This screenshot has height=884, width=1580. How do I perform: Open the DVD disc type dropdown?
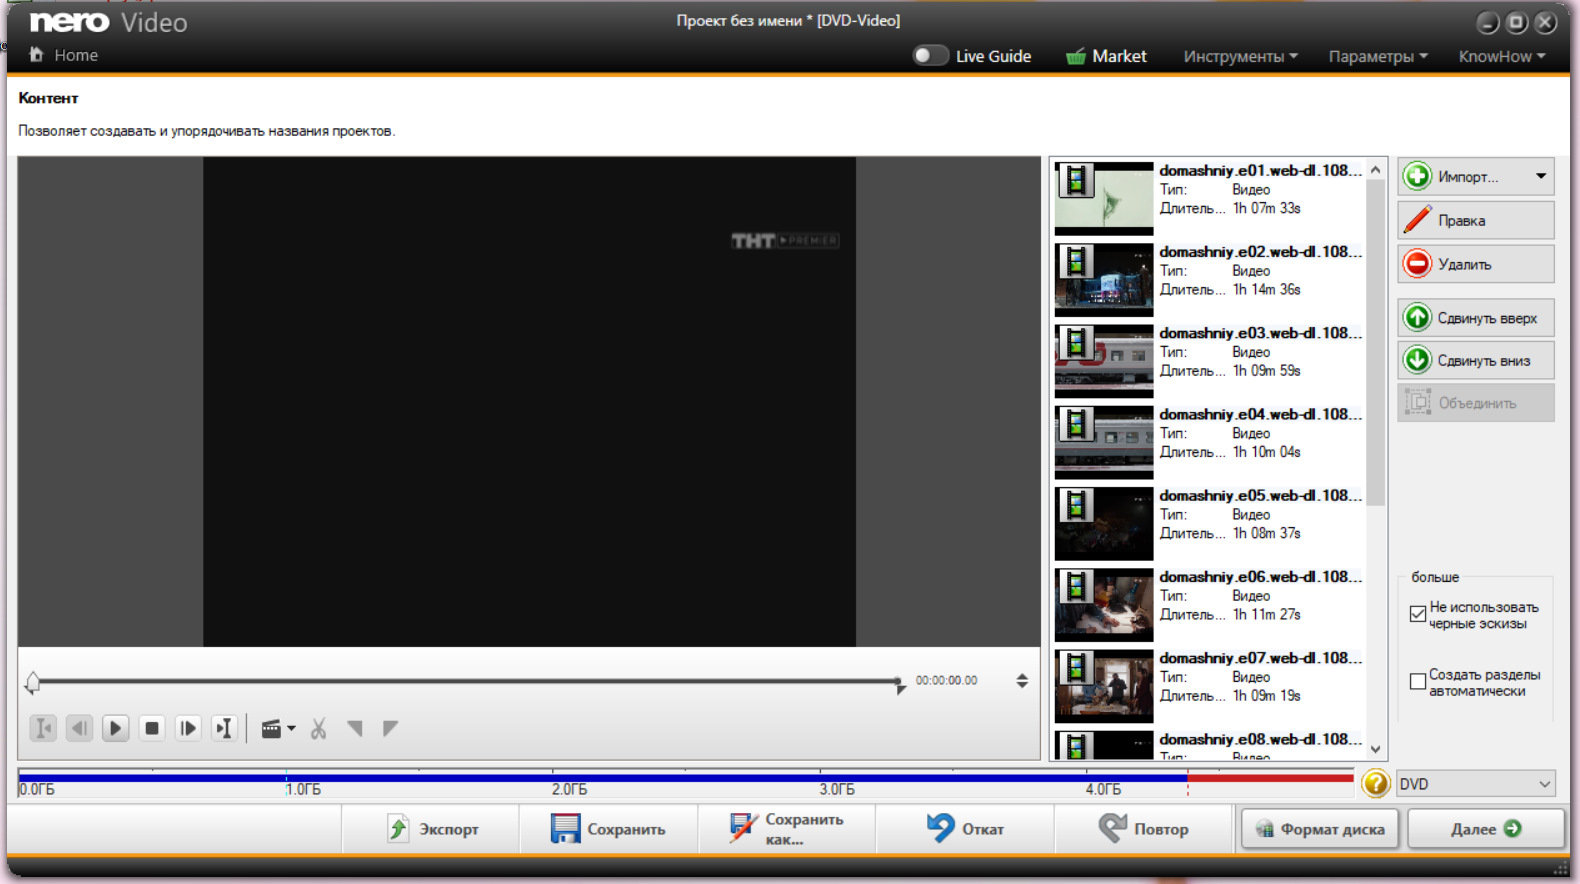point(1475,784)
